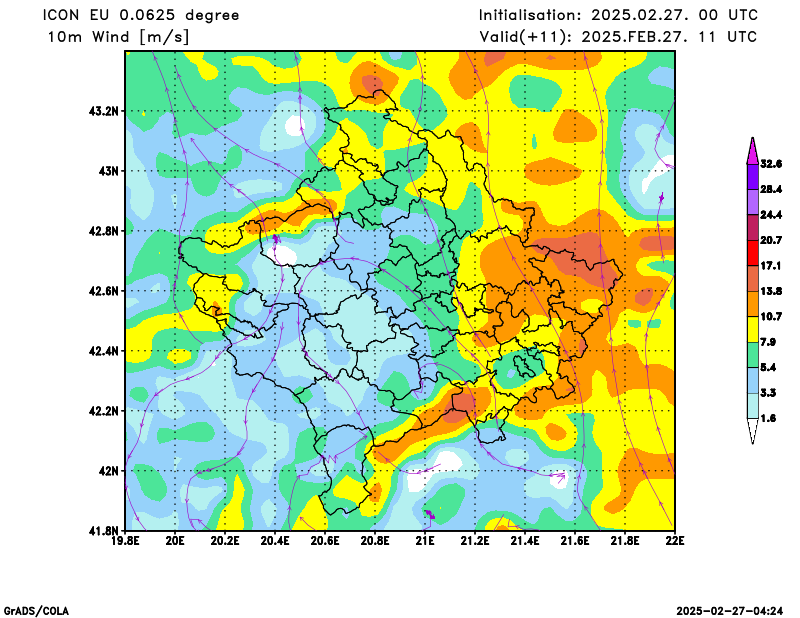Select the "21.2E" longitude label
Screen dimensions: 800x618
(x=475, y=540)
